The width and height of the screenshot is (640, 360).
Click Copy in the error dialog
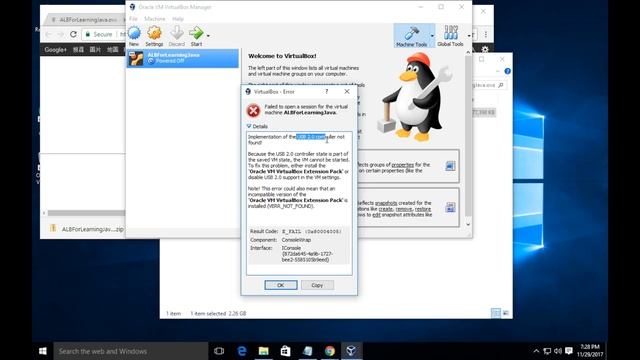317,285
